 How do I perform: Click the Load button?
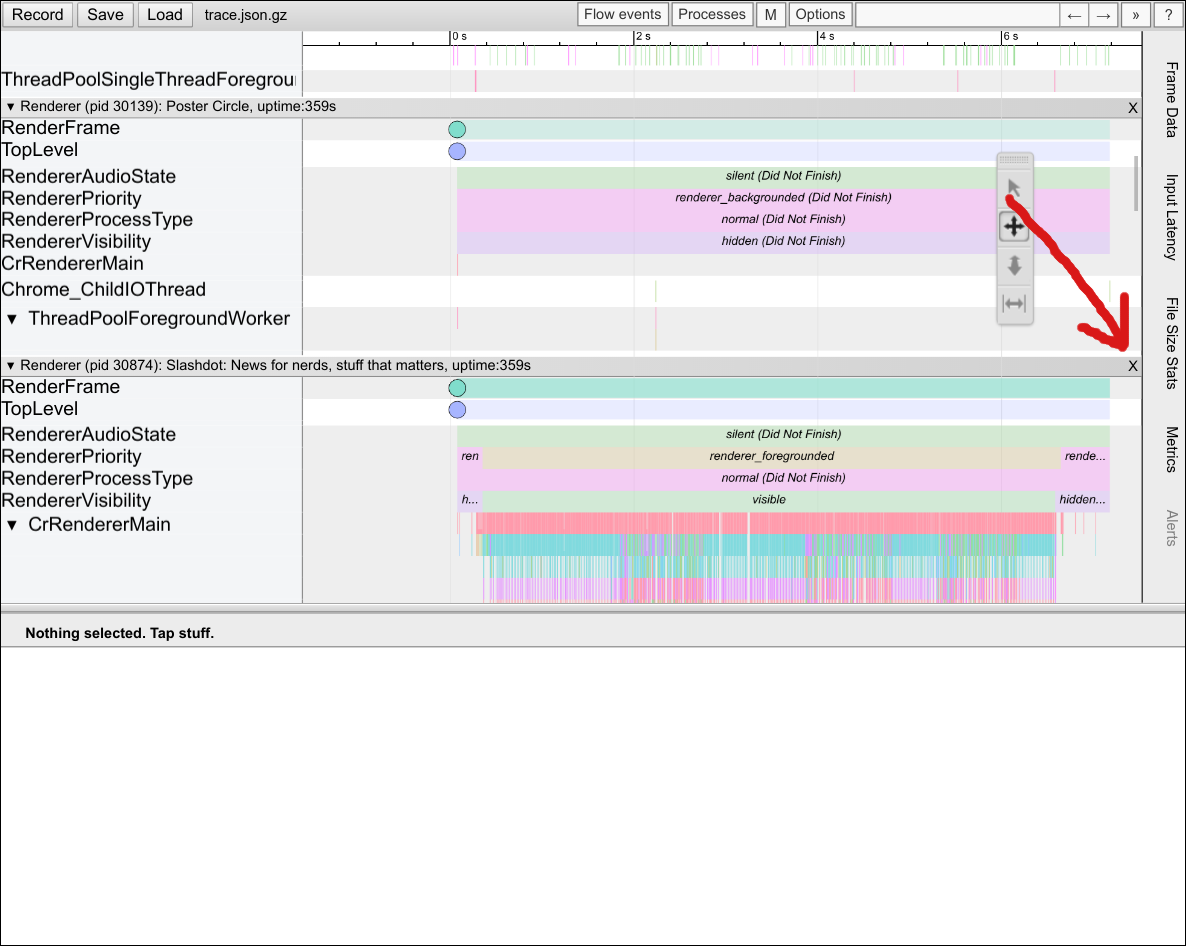pos(165,15)
